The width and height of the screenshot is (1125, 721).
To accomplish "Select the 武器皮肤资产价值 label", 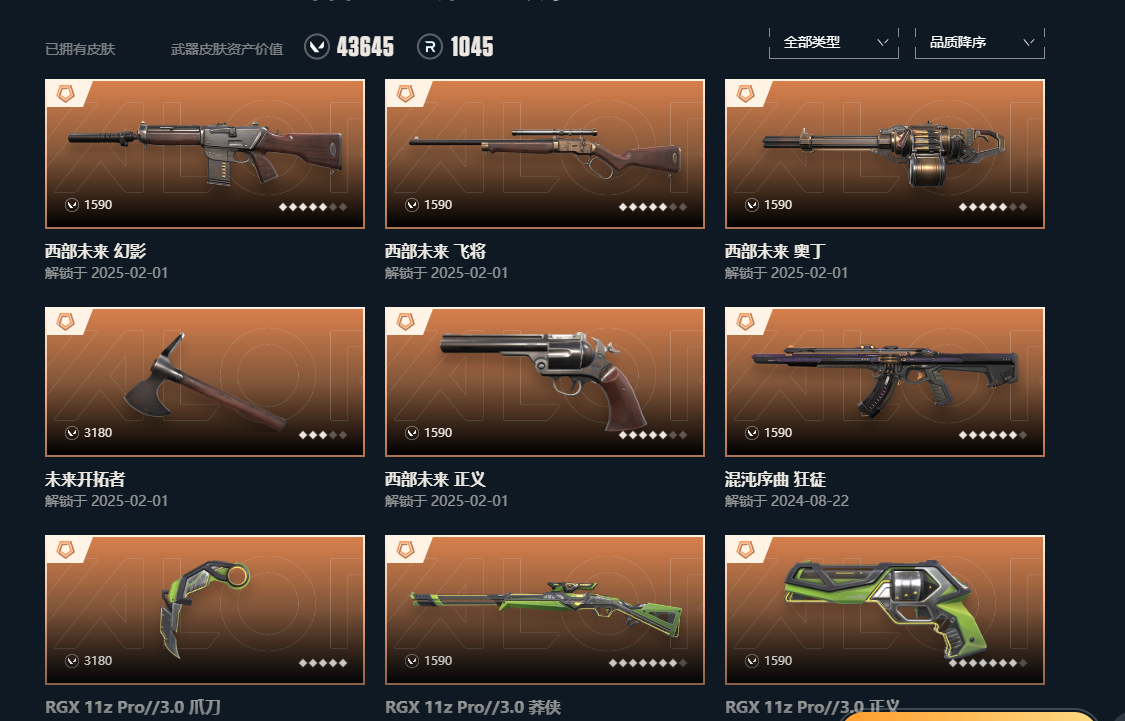I will point(227,49).
